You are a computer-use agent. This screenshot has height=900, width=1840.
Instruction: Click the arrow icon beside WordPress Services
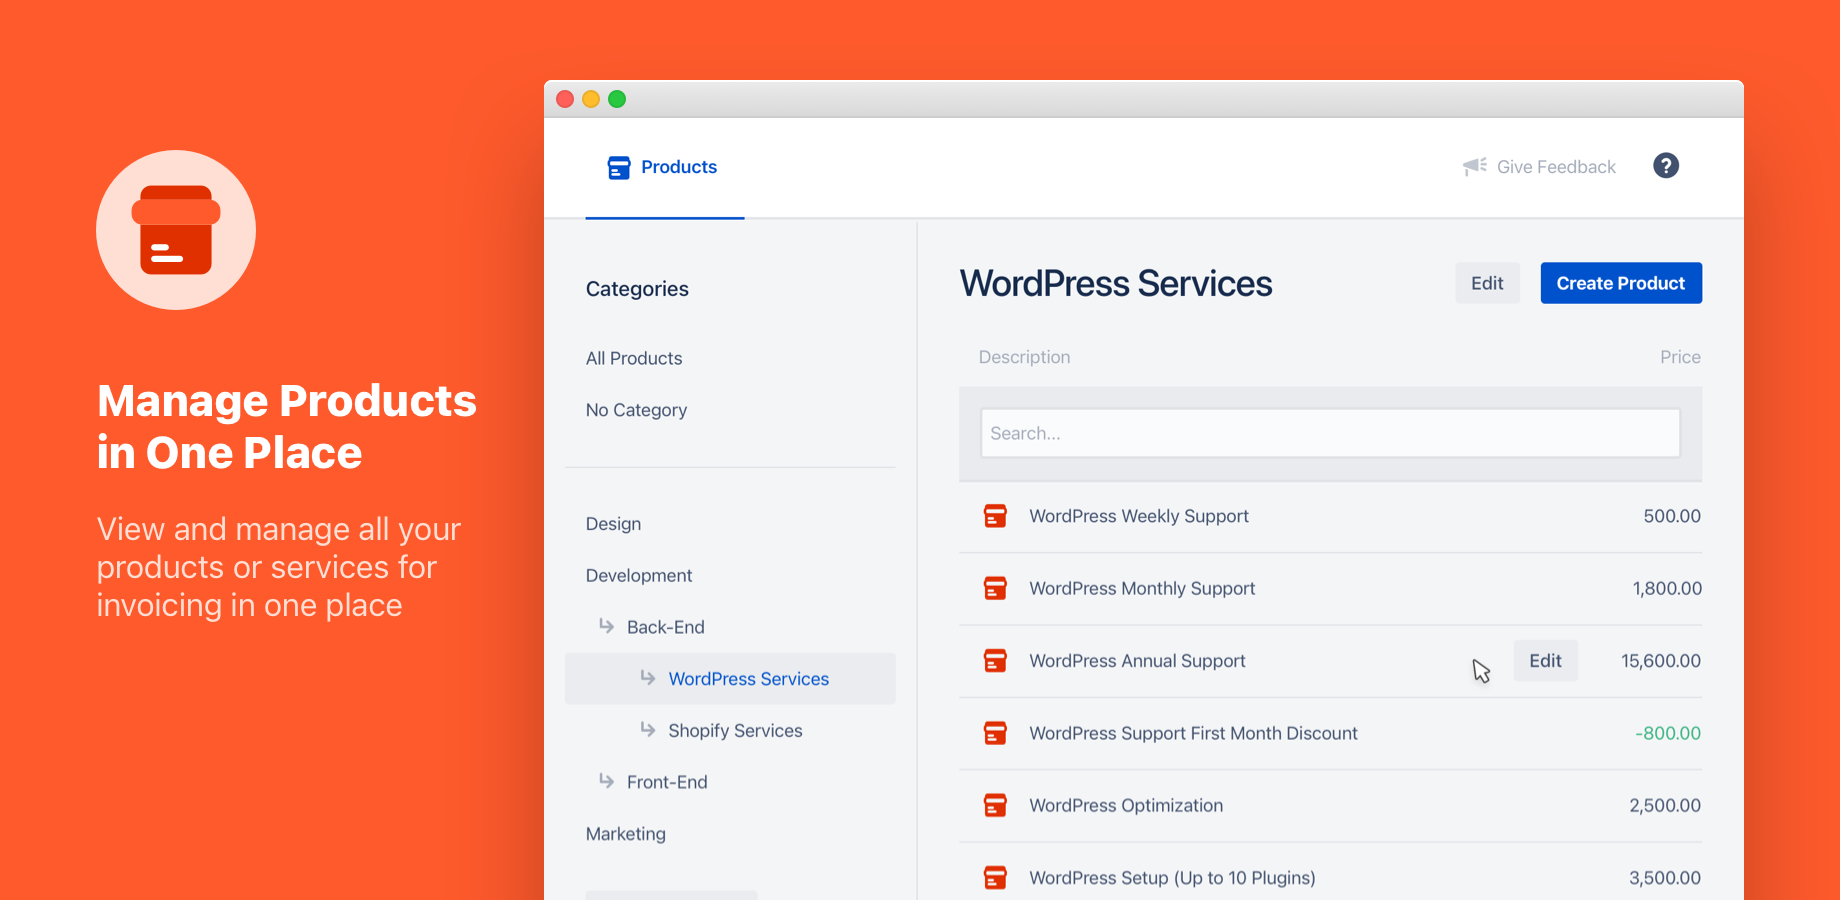coord(648,677)
